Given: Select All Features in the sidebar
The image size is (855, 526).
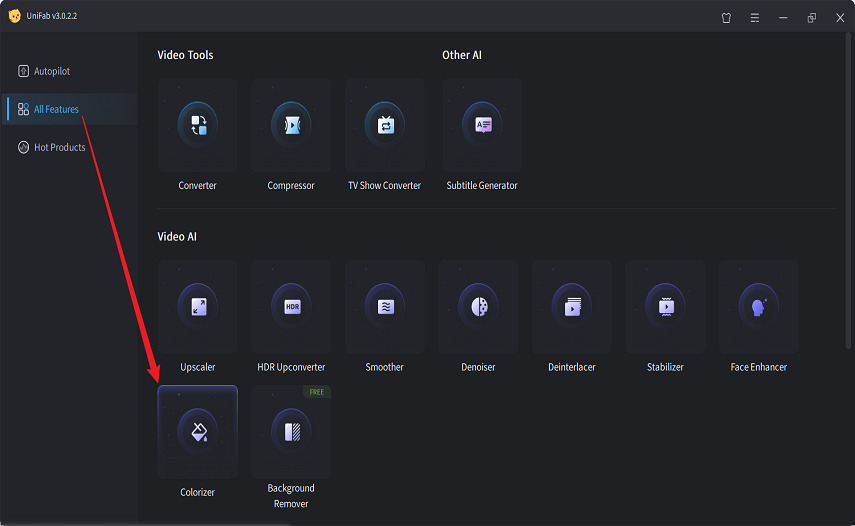Looking at the screenshot, I should coord(56,109).
